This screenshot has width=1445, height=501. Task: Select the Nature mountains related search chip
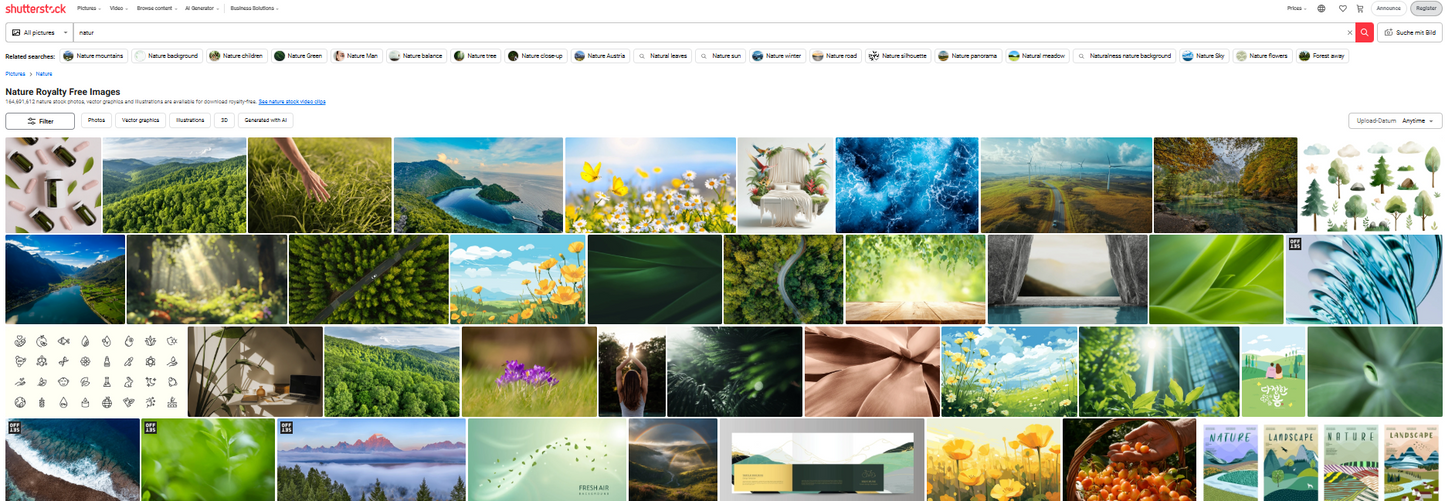coord(94,56)
